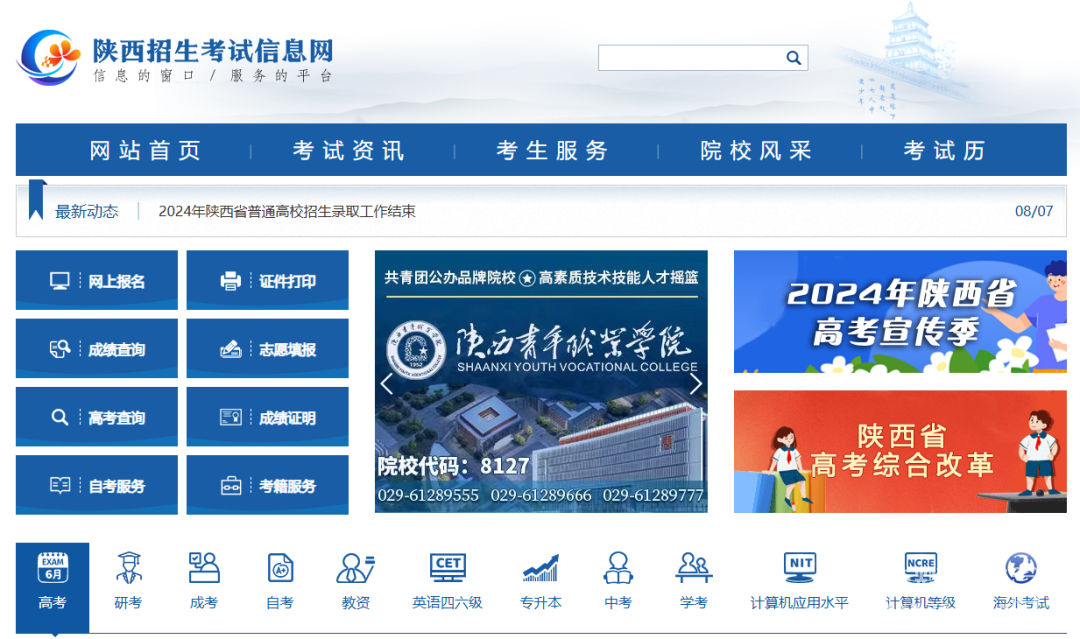1080x639 pixels.
Task: Click the pencil icon for 志愿填报
Action: (231, 349)
